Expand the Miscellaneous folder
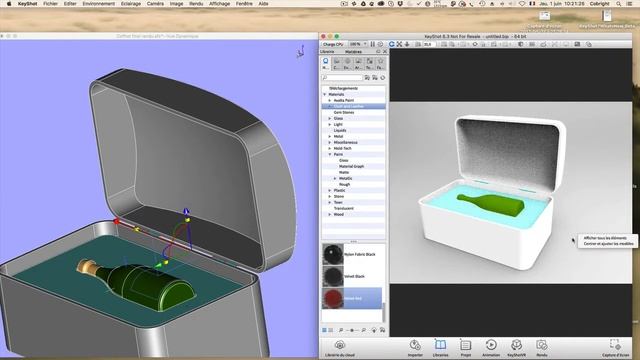 coord(330,142)
